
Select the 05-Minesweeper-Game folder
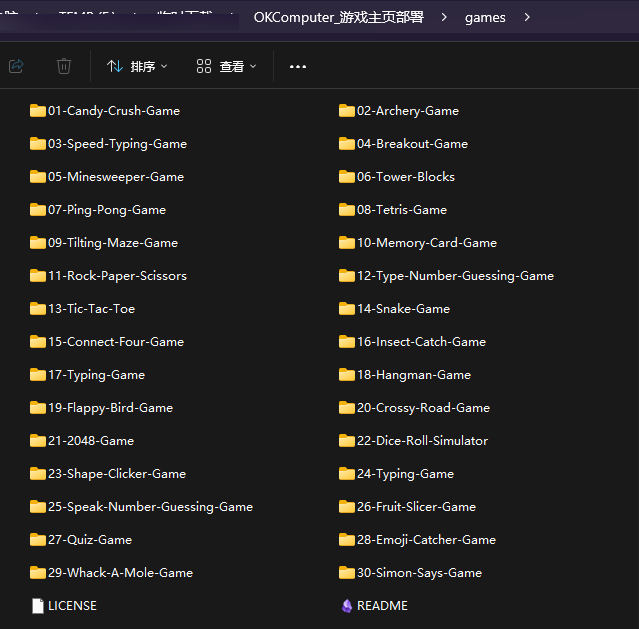pos(115,177)
